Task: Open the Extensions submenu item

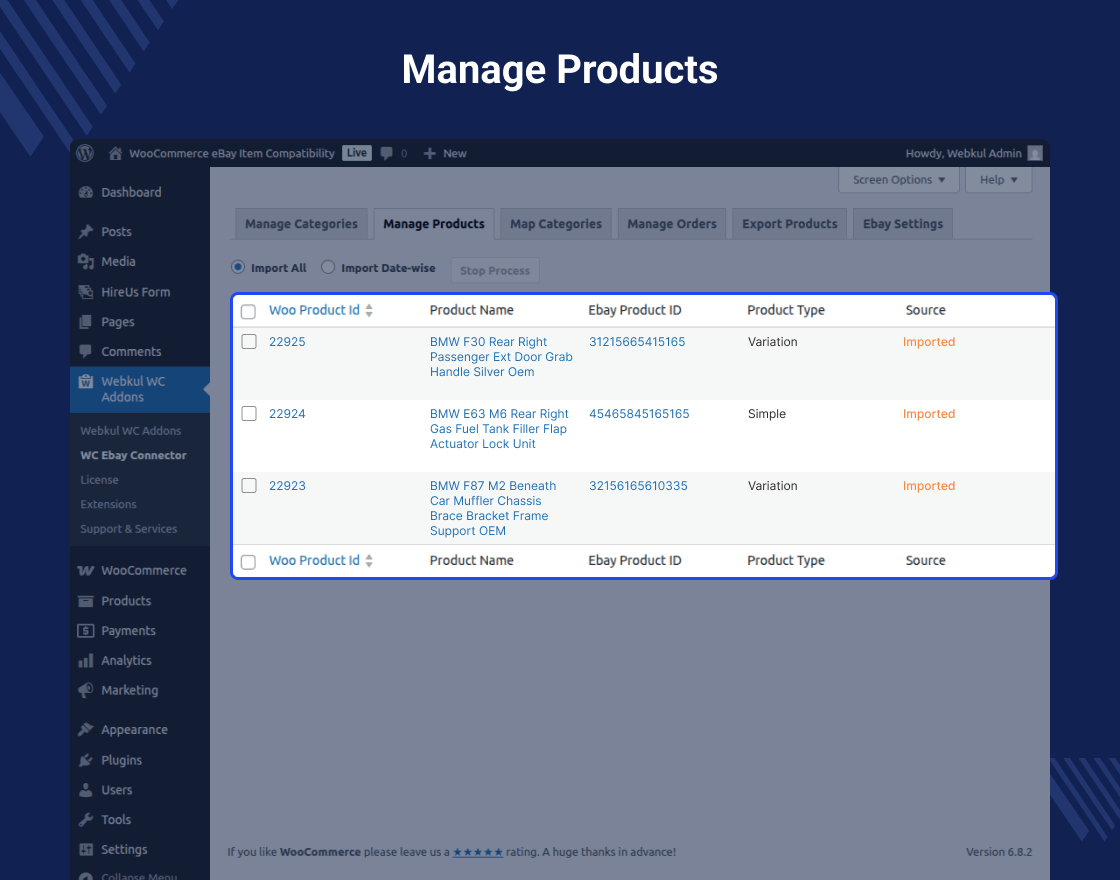Action: coord(108,504)
